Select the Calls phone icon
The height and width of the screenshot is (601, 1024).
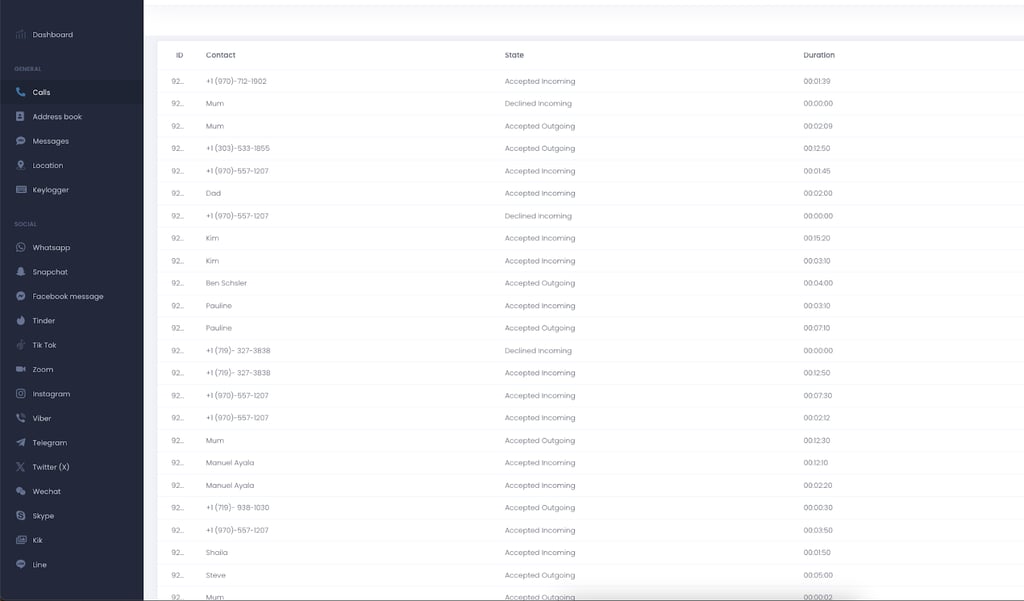click(x=21, y=92)
